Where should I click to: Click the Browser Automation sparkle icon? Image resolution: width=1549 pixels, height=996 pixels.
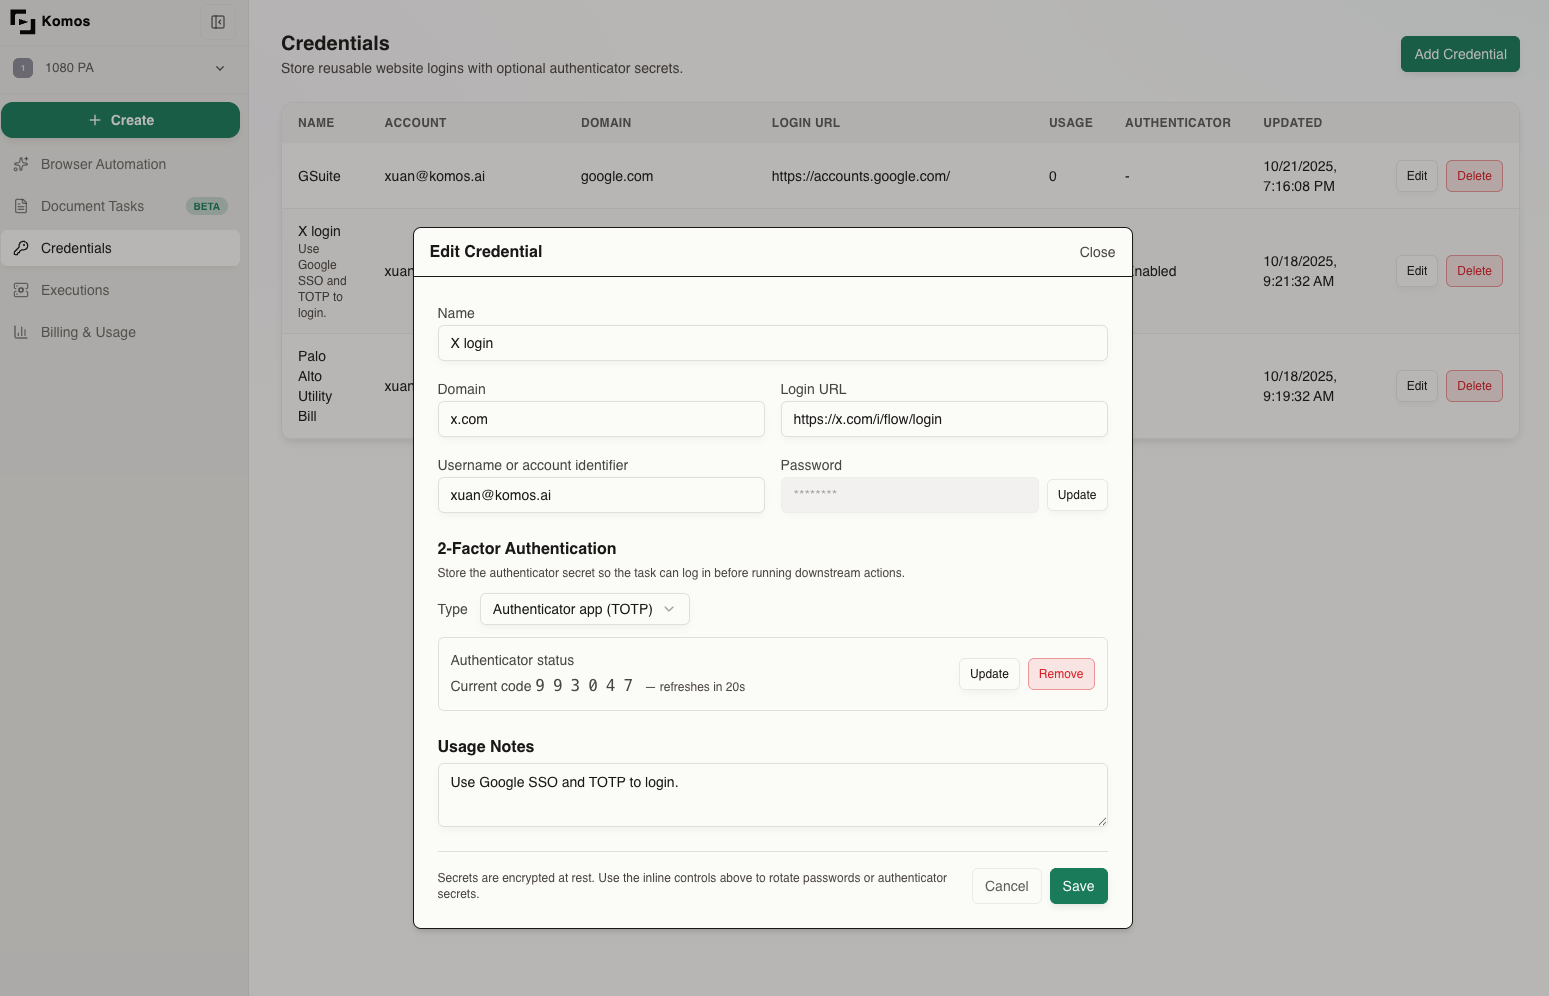click(21, 164)
